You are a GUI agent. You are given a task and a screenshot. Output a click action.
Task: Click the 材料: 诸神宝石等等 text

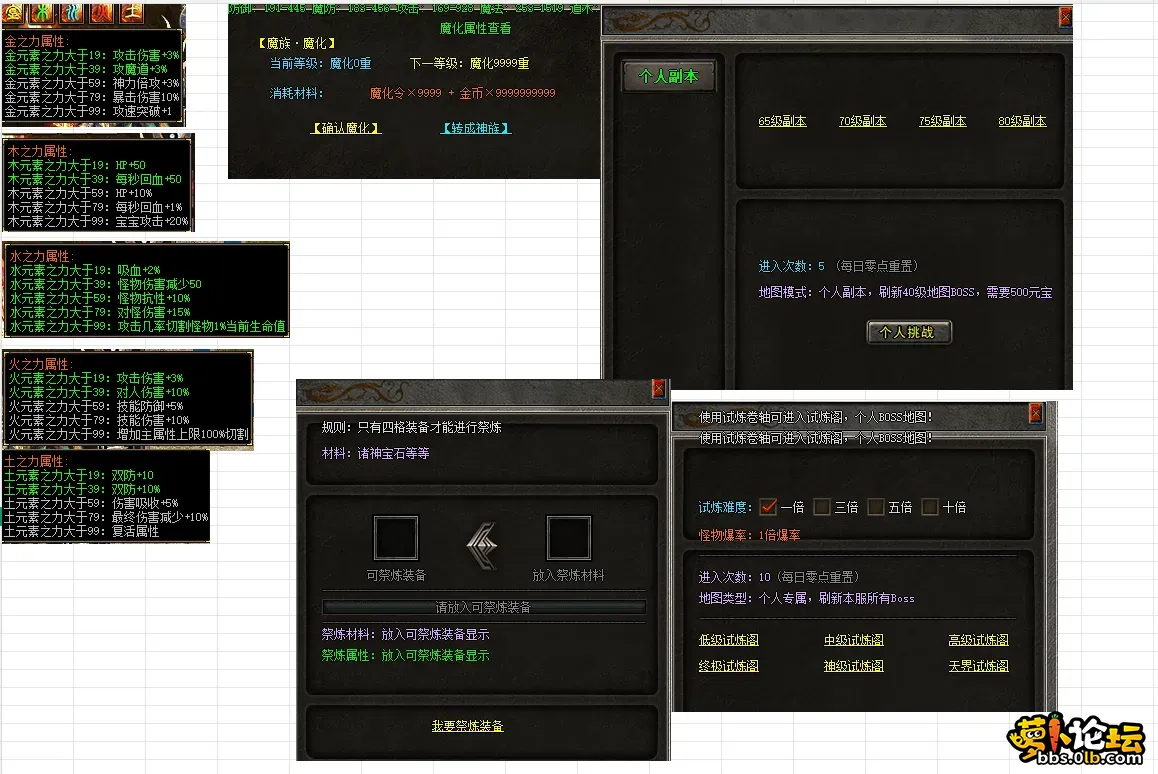tap(376, 453)
